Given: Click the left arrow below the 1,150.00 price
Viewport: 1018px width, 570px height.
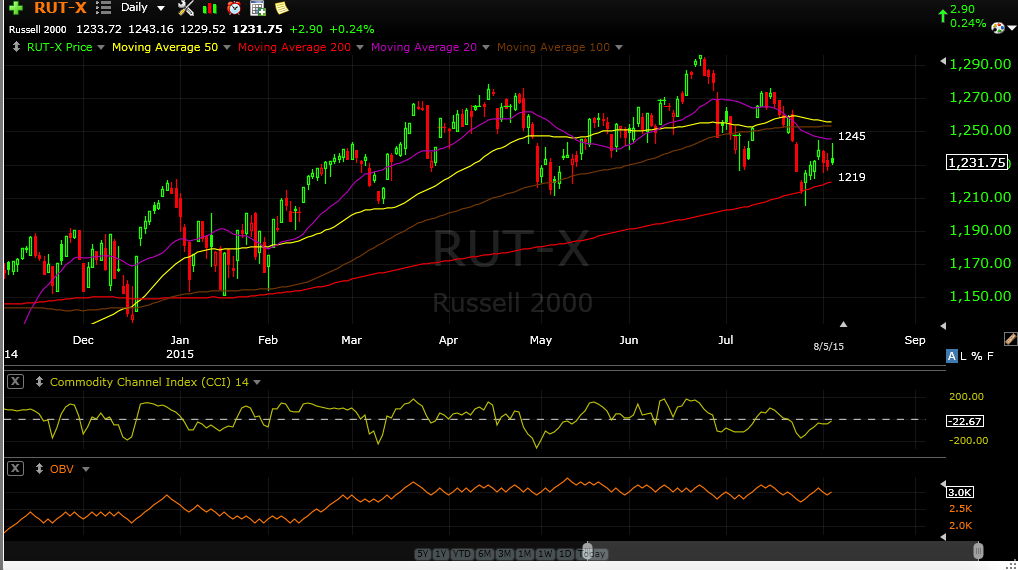Looking at the screenshot, I should pyautogui.click(x=943, y=325).
